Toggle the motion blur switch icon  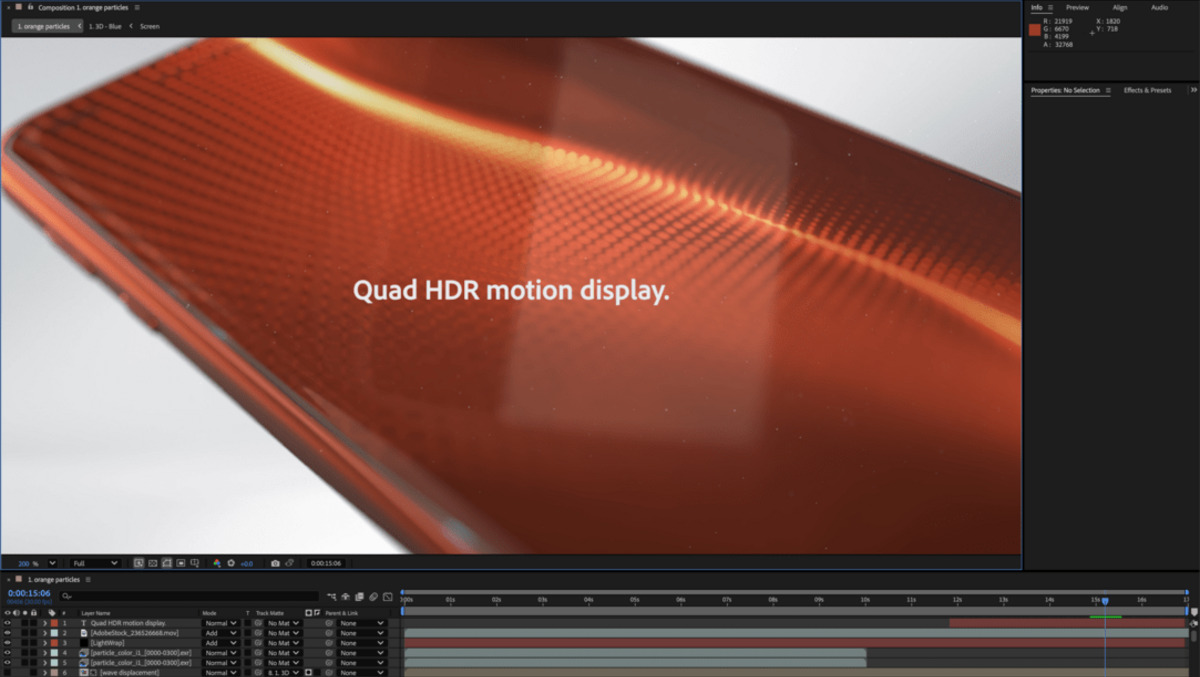[373, 596]
